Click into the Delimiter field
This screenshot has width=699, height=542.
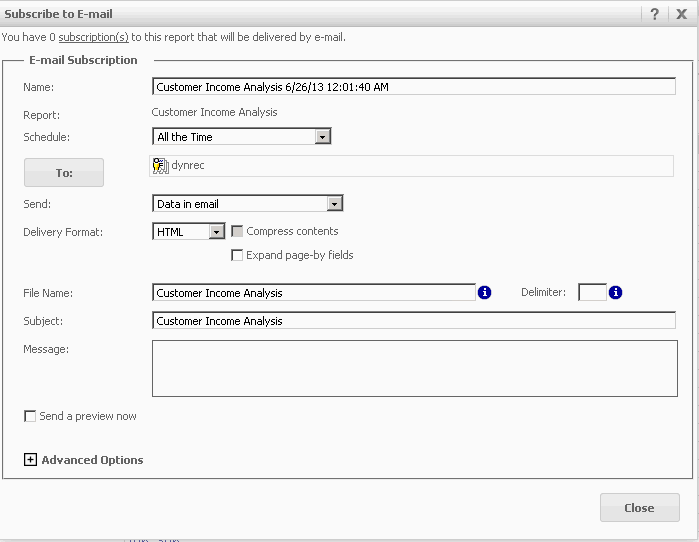pos(592,292)
